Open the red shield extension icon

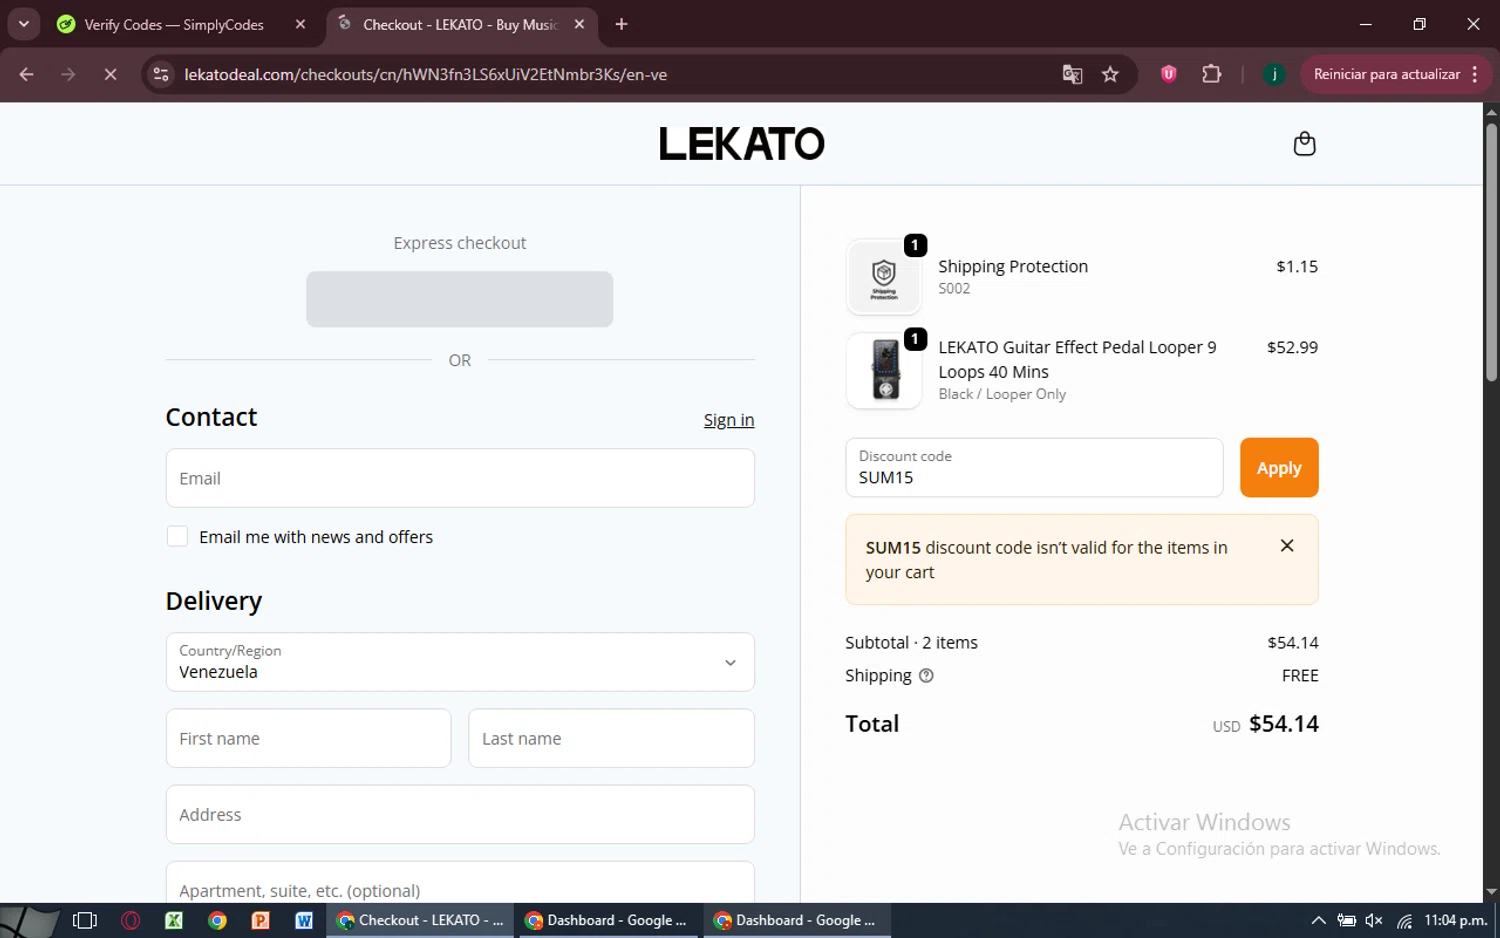coord(1168,74)
